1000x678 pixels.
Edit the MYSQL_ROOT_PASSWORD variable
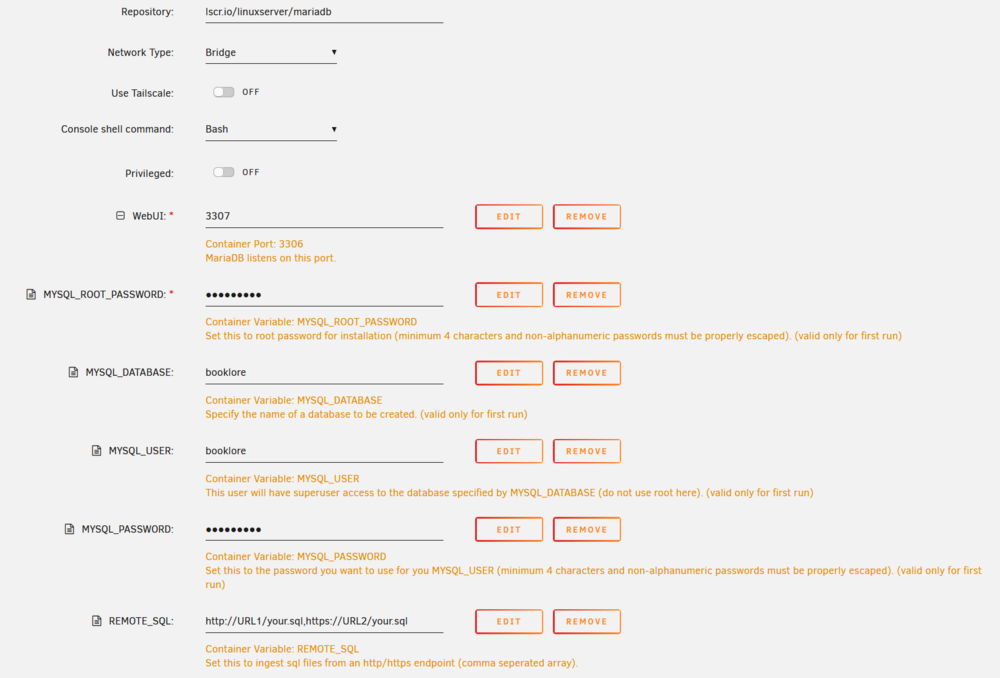(x=509, y=295)
